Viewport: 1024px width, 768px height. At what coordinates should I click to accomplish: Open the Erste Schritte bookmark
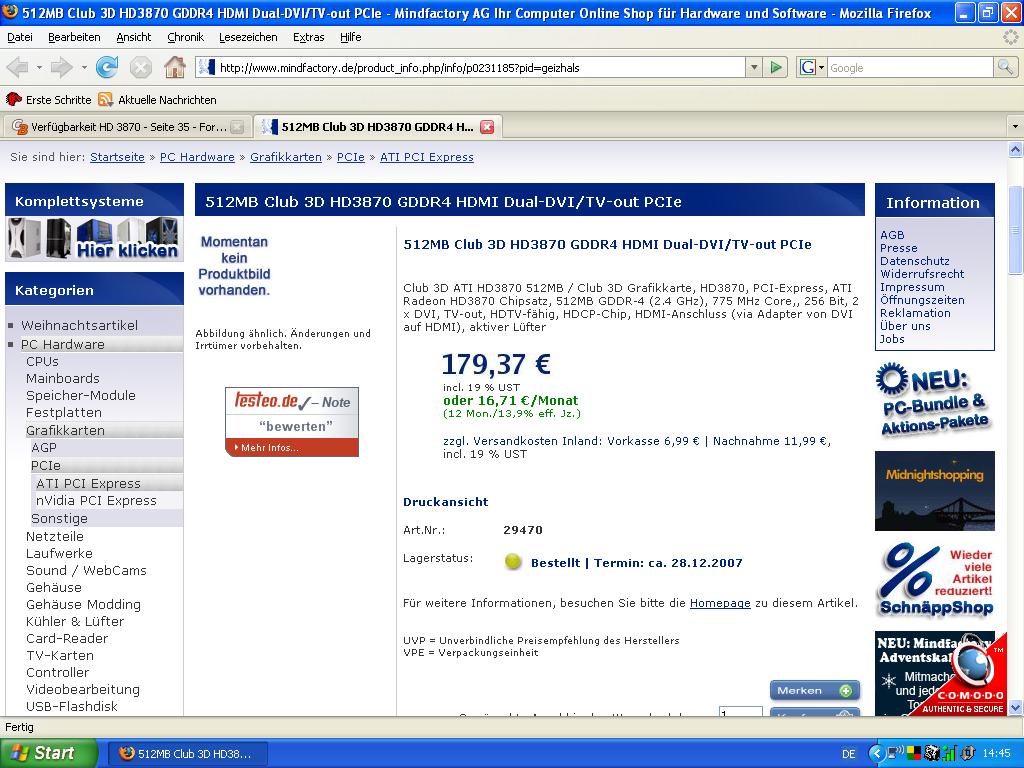[49, 99]
